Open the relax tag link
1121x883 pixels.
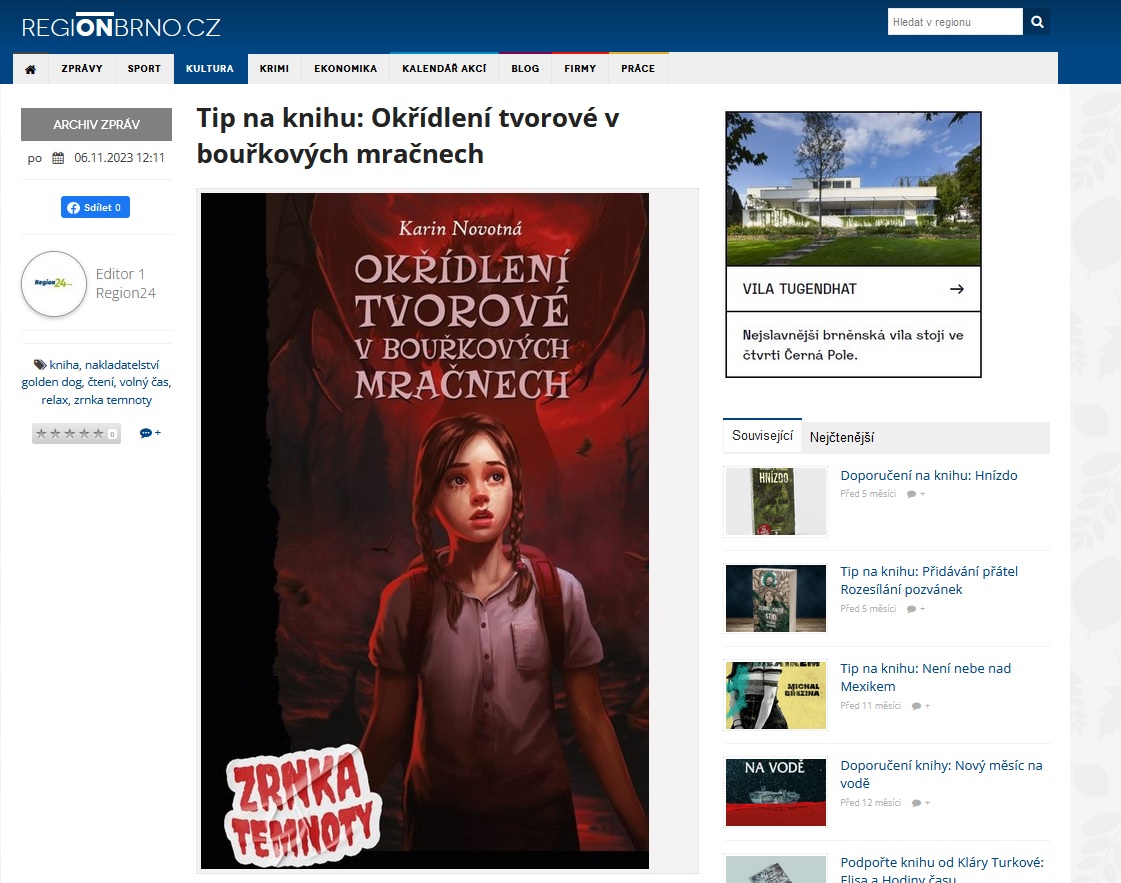tap(54, 400)
